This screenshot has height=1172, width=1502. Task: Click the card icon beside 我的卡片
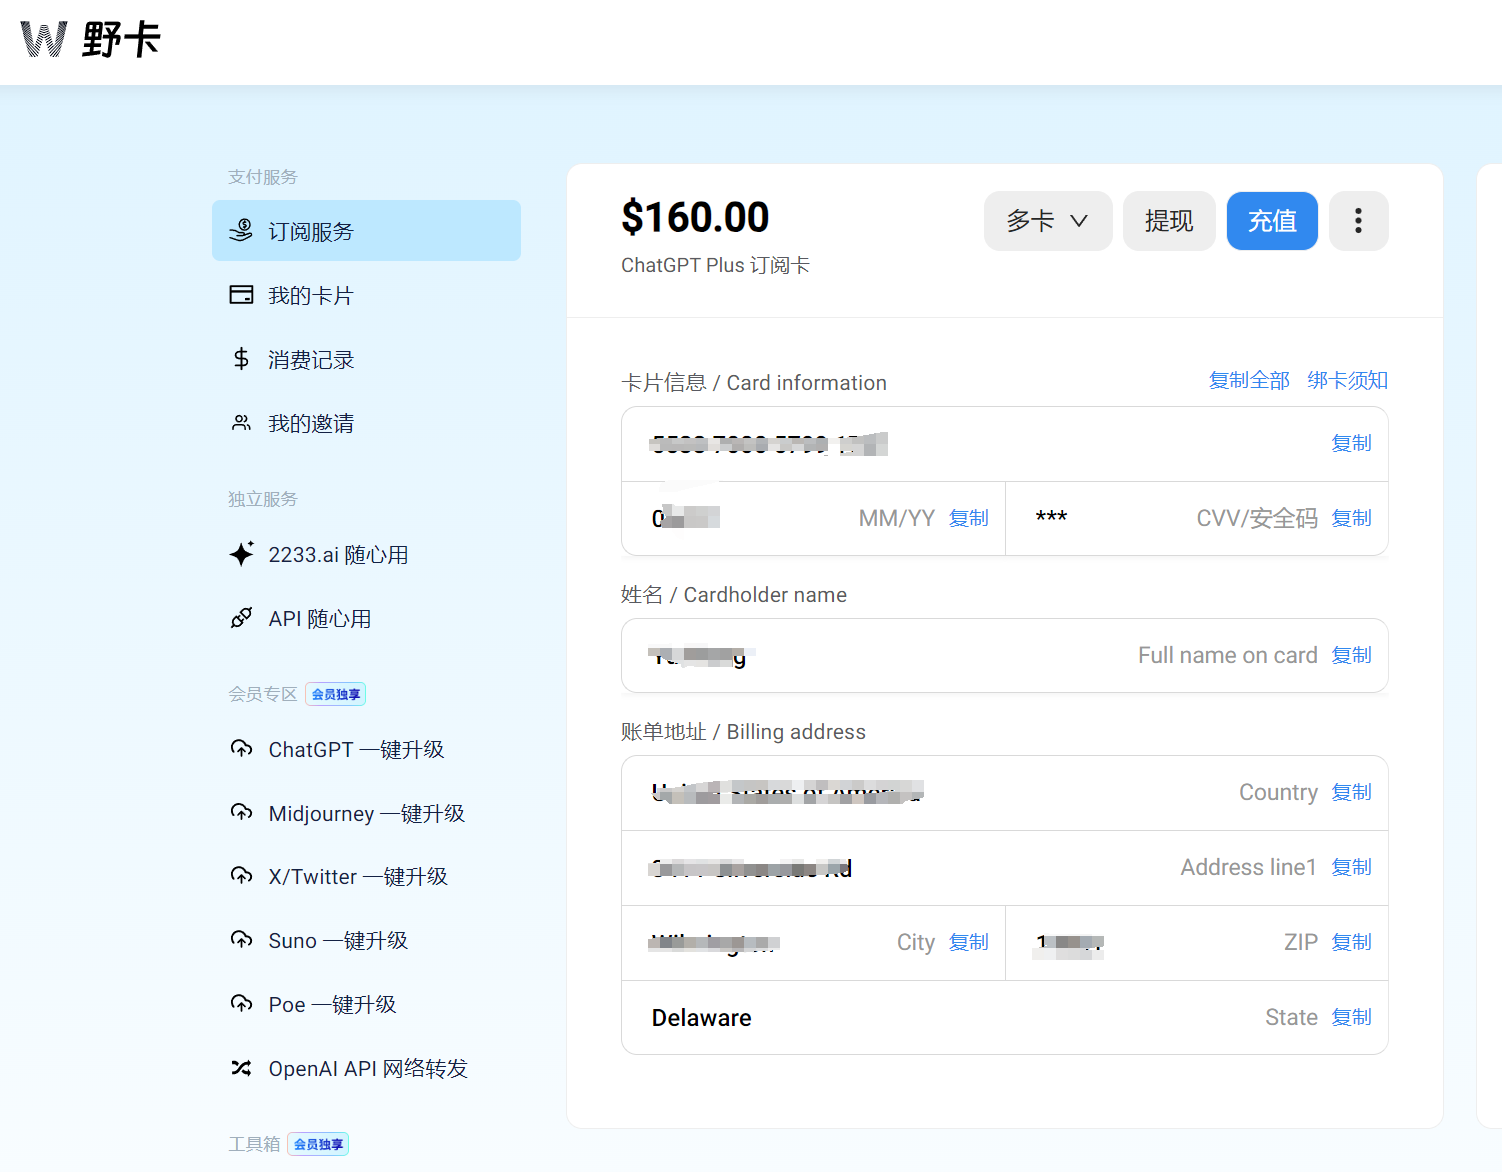tap(241, 295)
